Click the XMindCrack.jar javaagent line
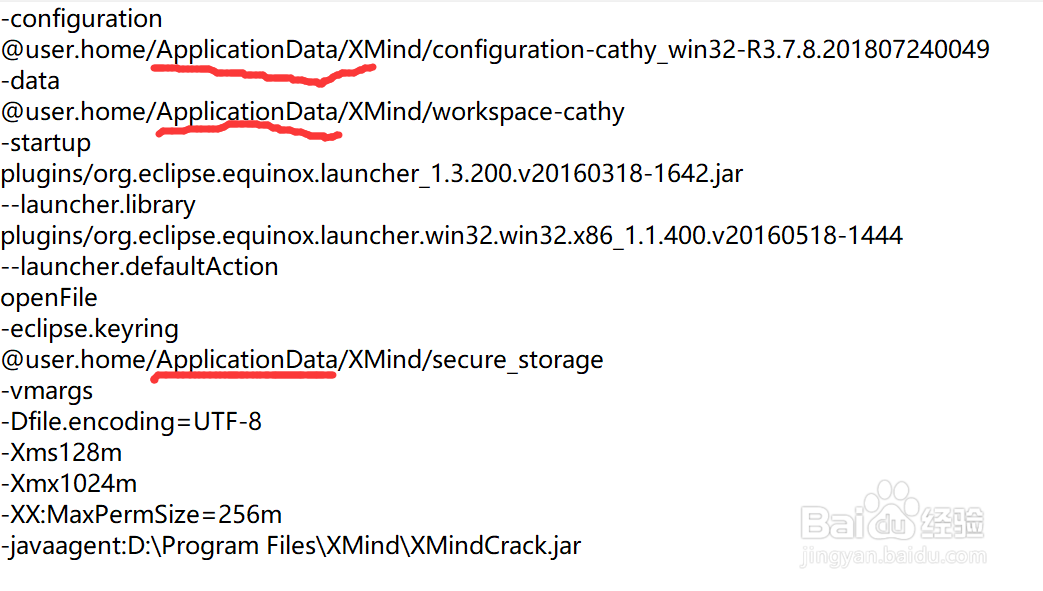The height and width of the screenshot is (591, 1043). [291, 546]
